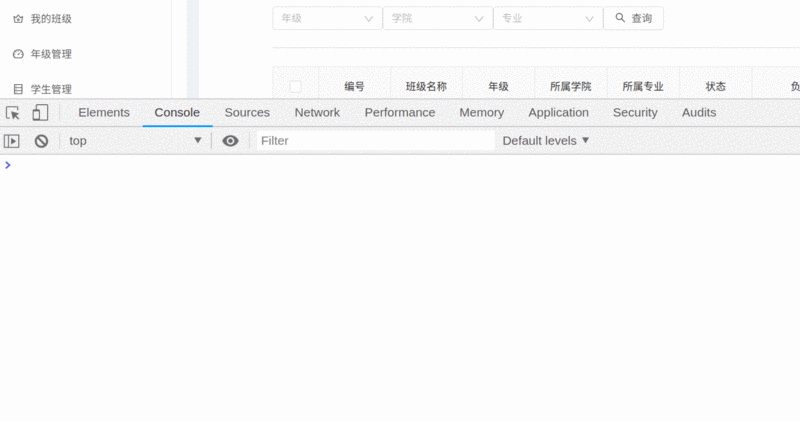Tick the table header select-all checkbox
Viewport: 800px width, 422px height.
pos(295,87)
